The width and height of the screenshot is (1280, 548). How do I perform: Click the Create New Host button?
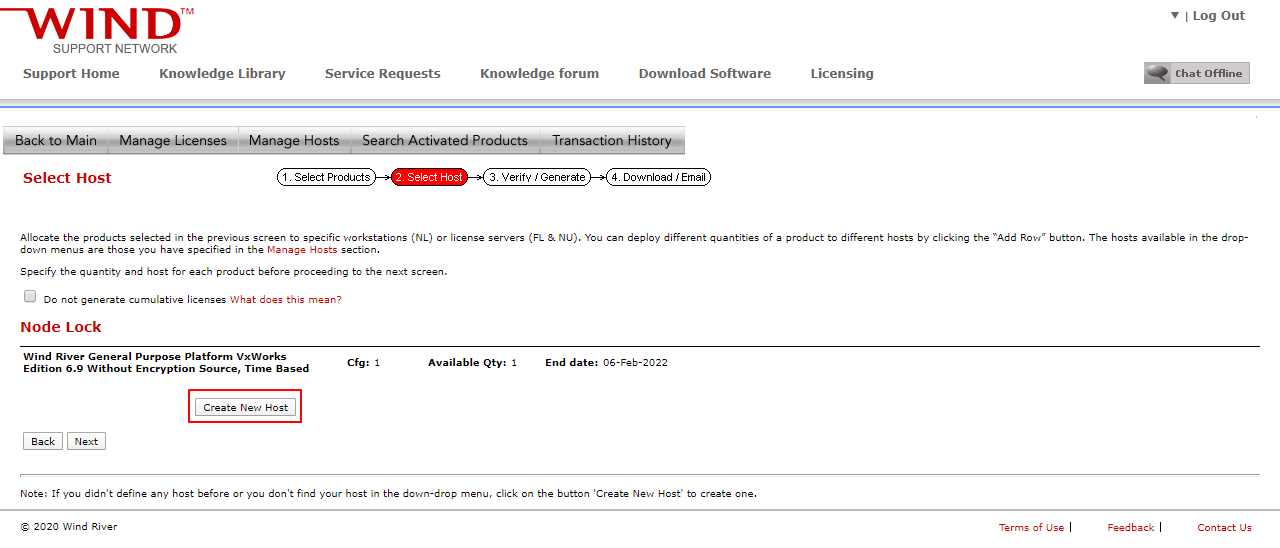(245, 407)
